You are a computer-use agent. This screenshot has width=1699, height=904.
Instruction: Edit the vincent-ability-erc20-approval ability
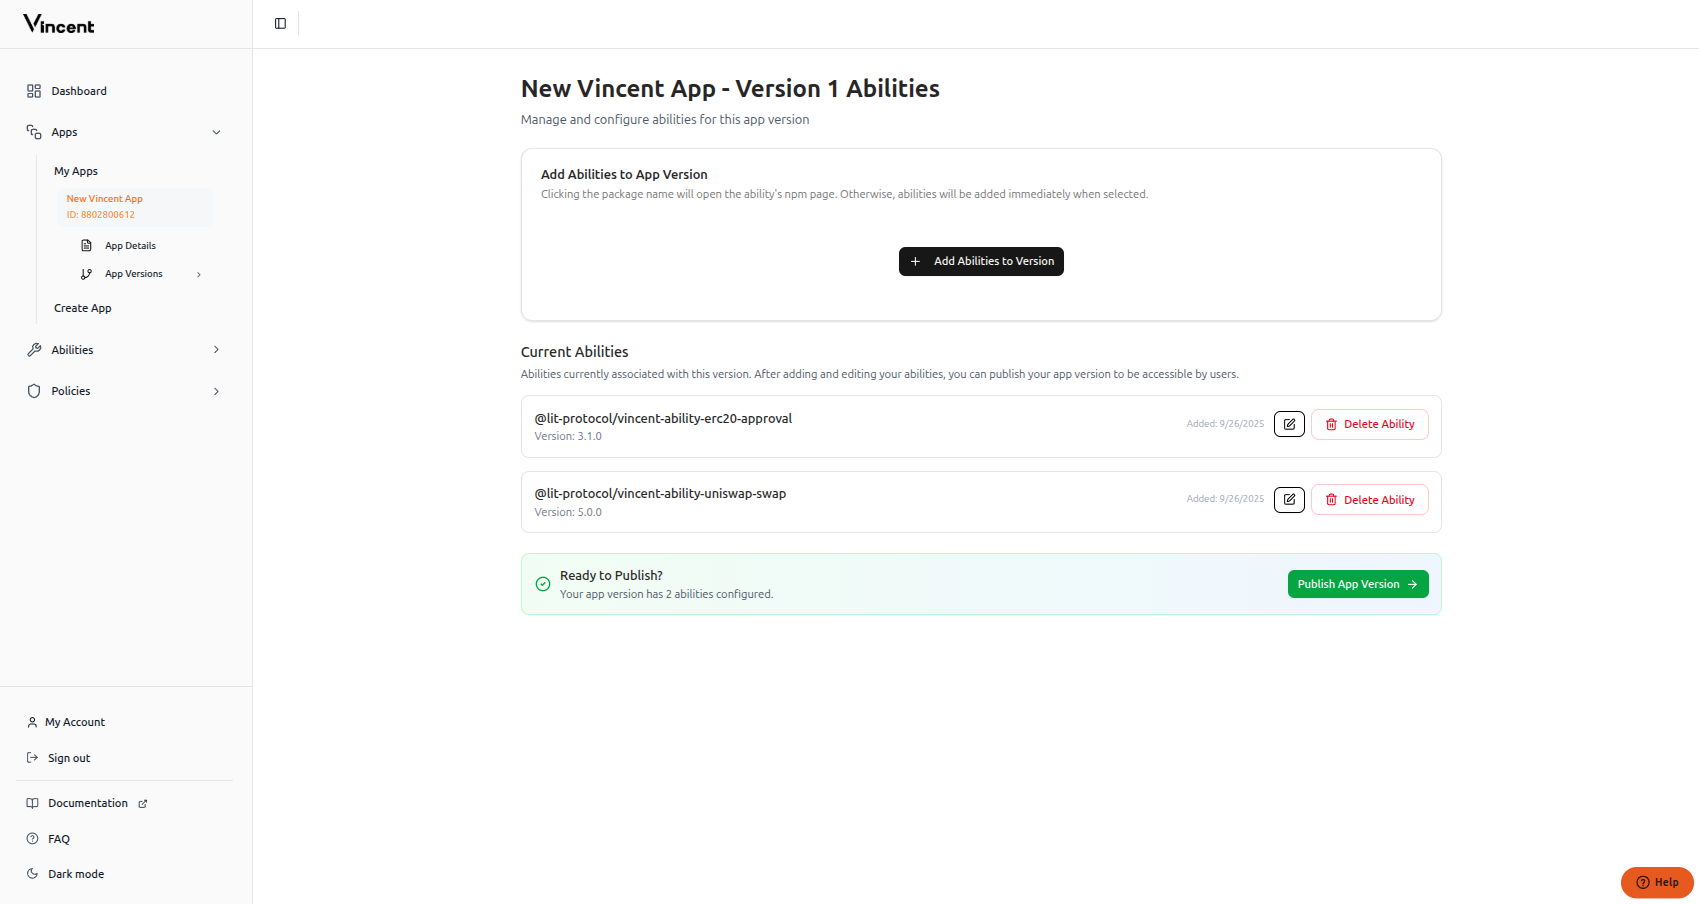pos(1288,424)
